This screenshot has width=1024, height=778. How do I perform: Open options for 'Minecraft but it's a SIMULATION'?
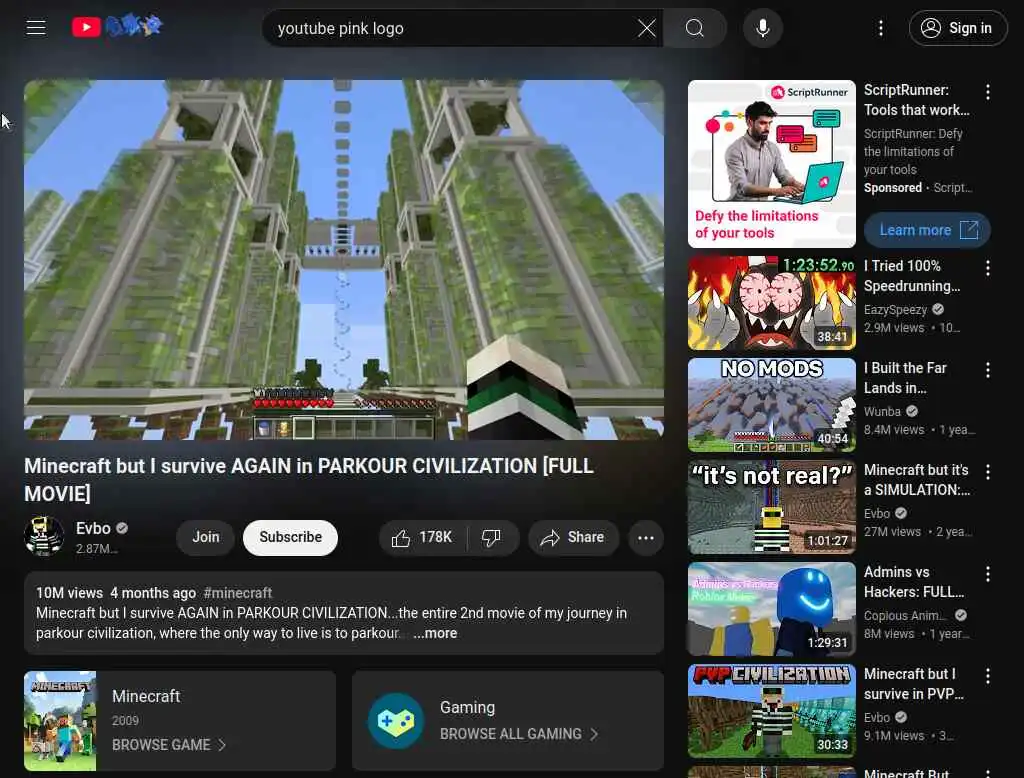click(x=987, y=472)
